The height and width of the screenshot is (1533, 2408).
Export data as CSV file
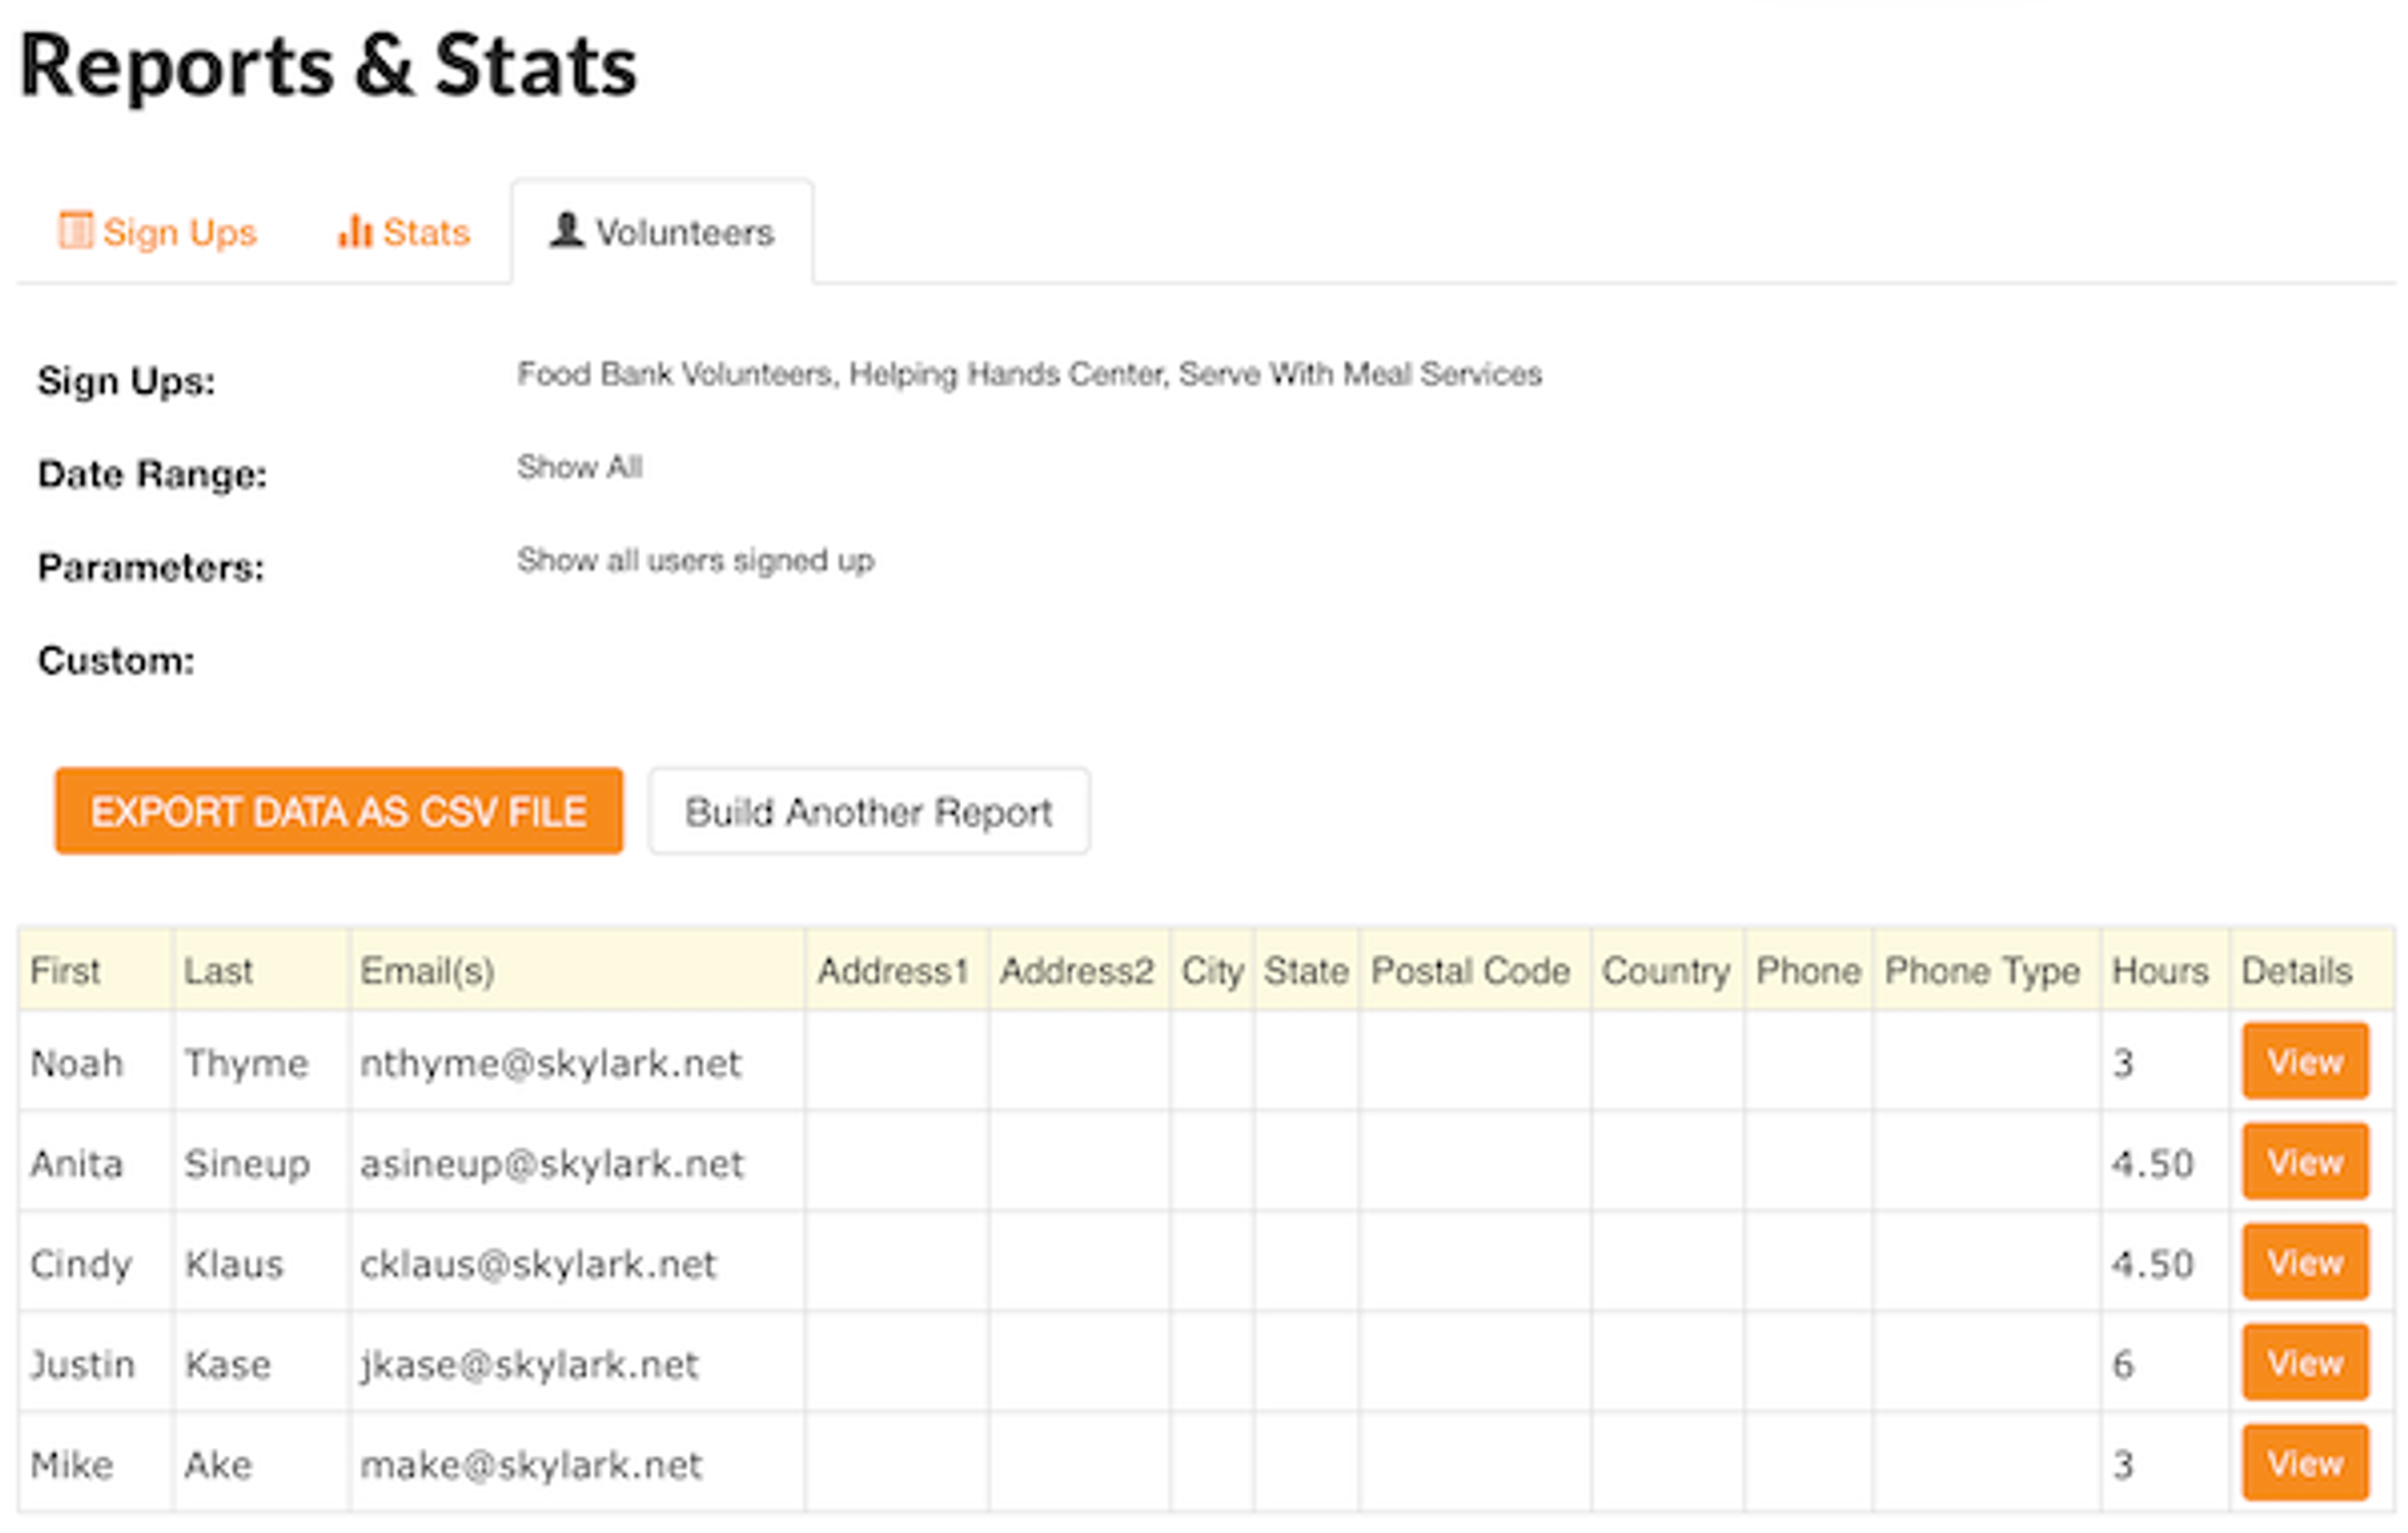coord(338,811)
